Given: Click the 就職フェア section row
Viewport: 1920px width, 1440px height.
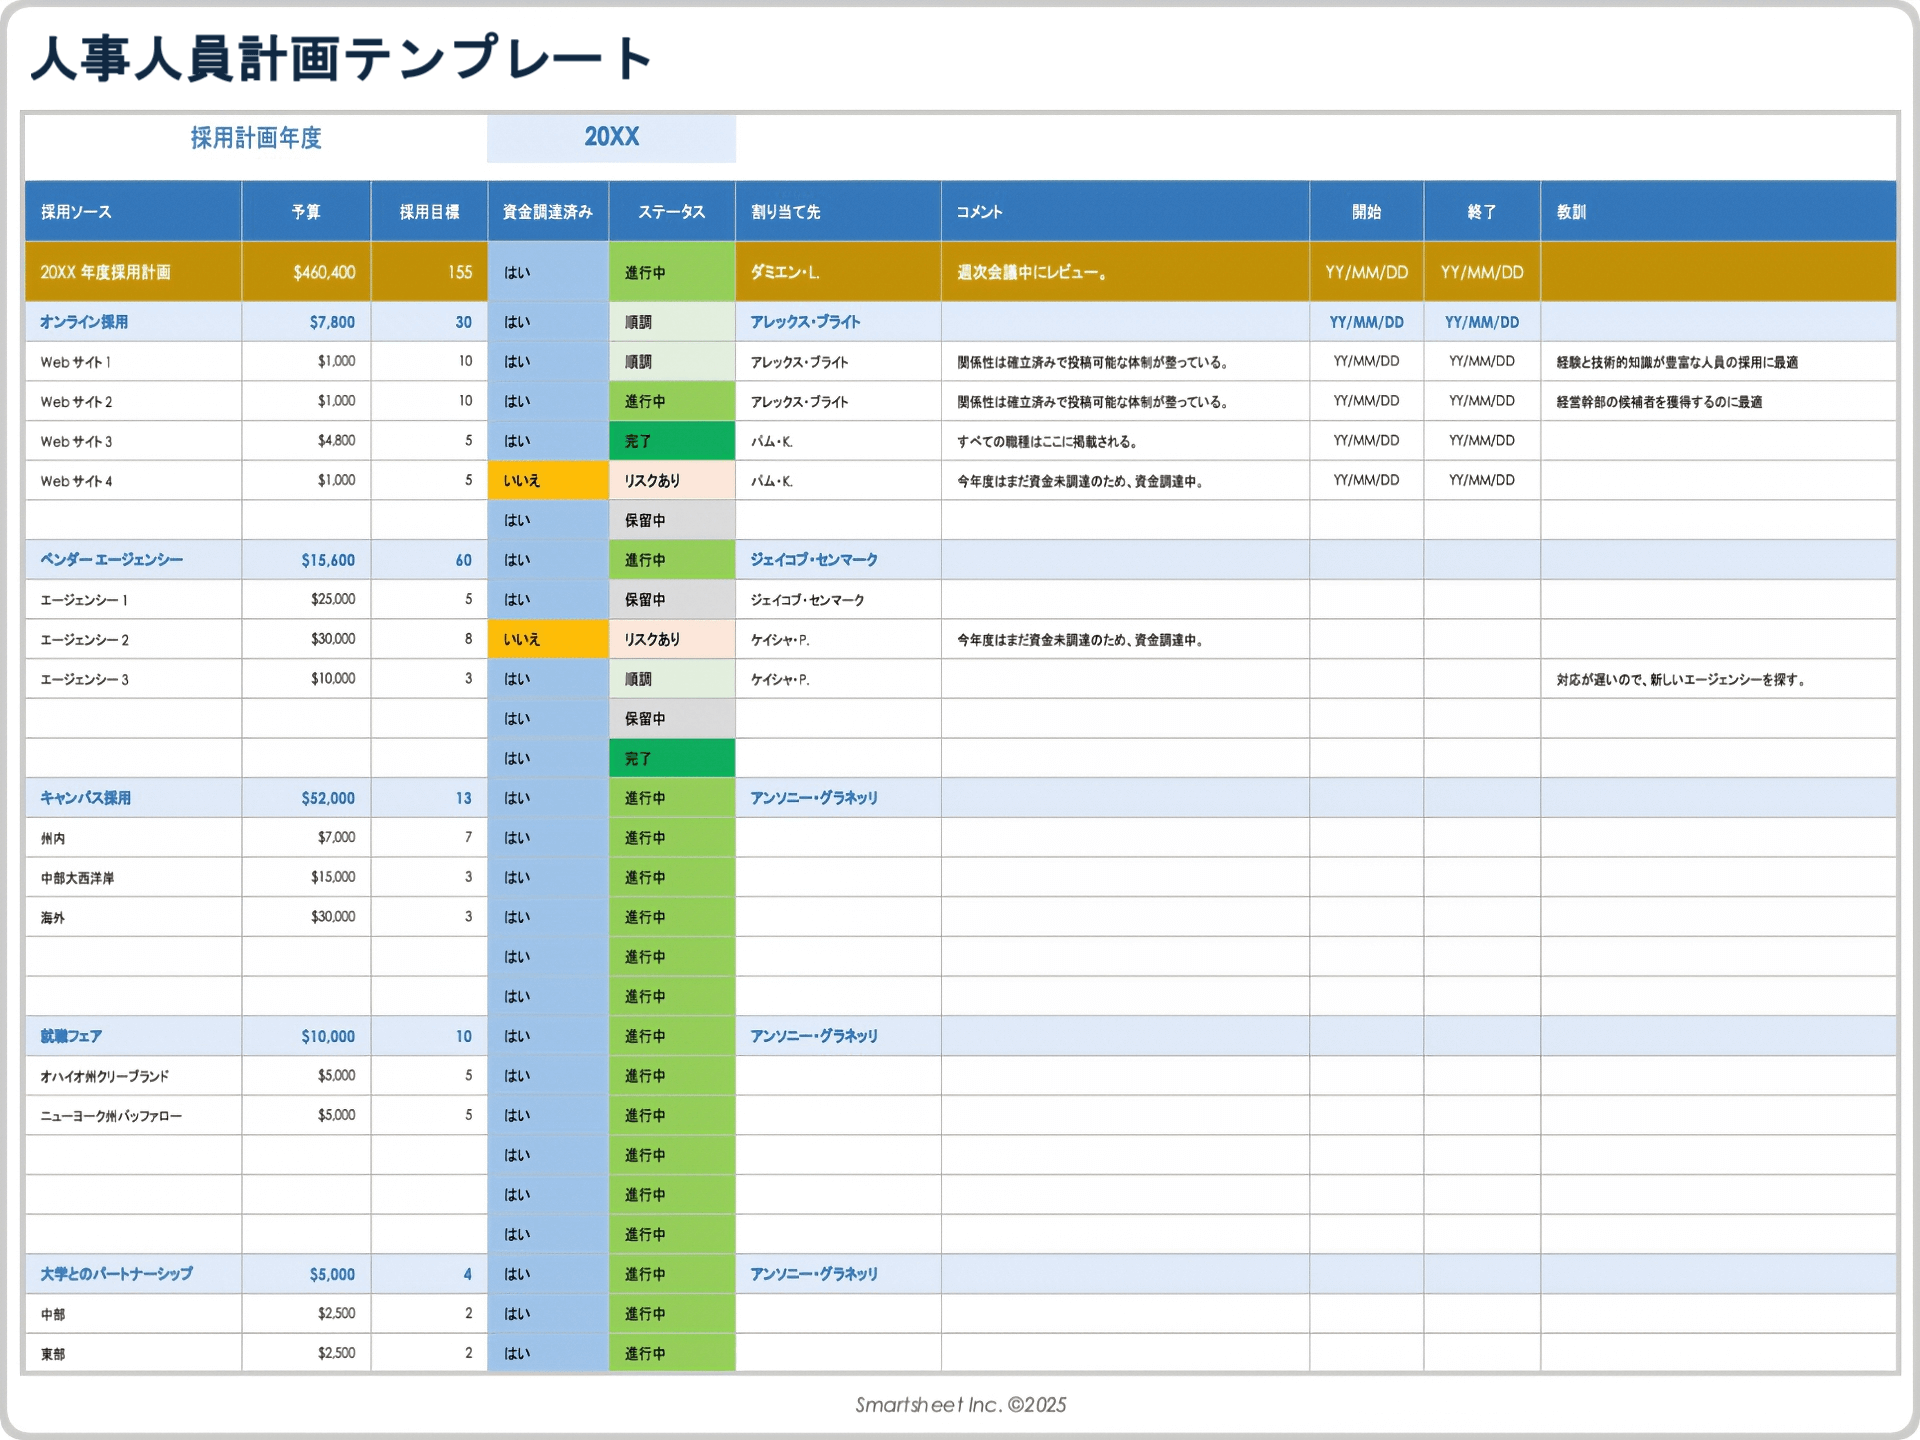Looking at the screenshot, I should [960, 1036].
